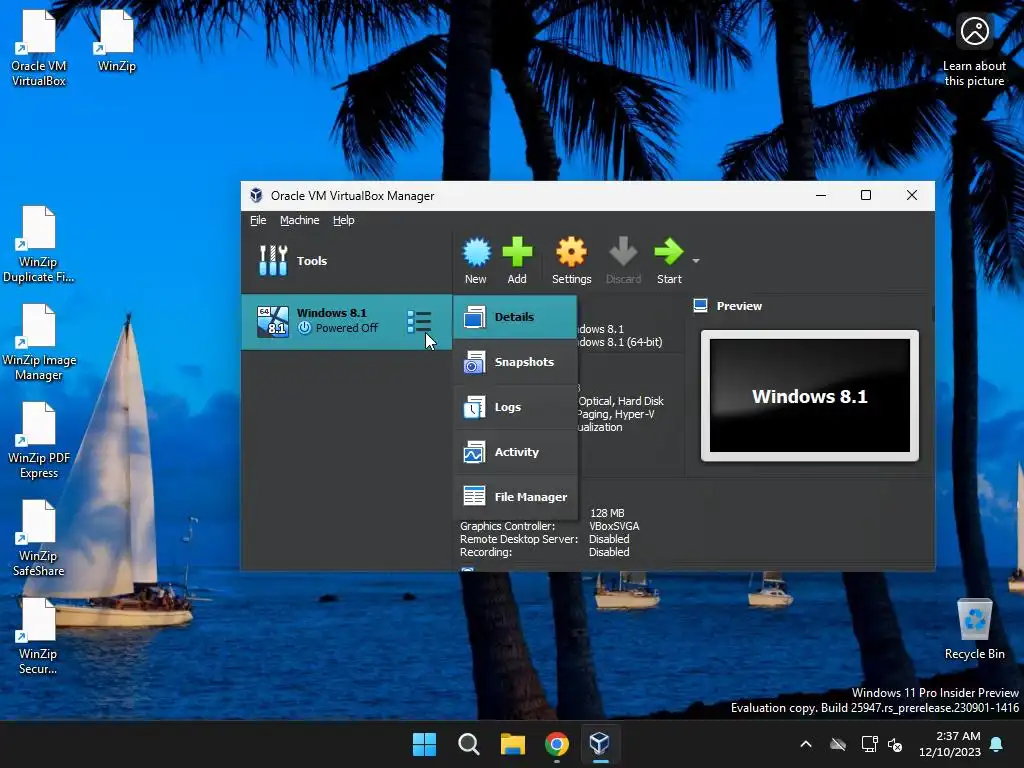Click the Windows 8.1 preview thumbnail
1024x768 pixels.
pos(810,396)
